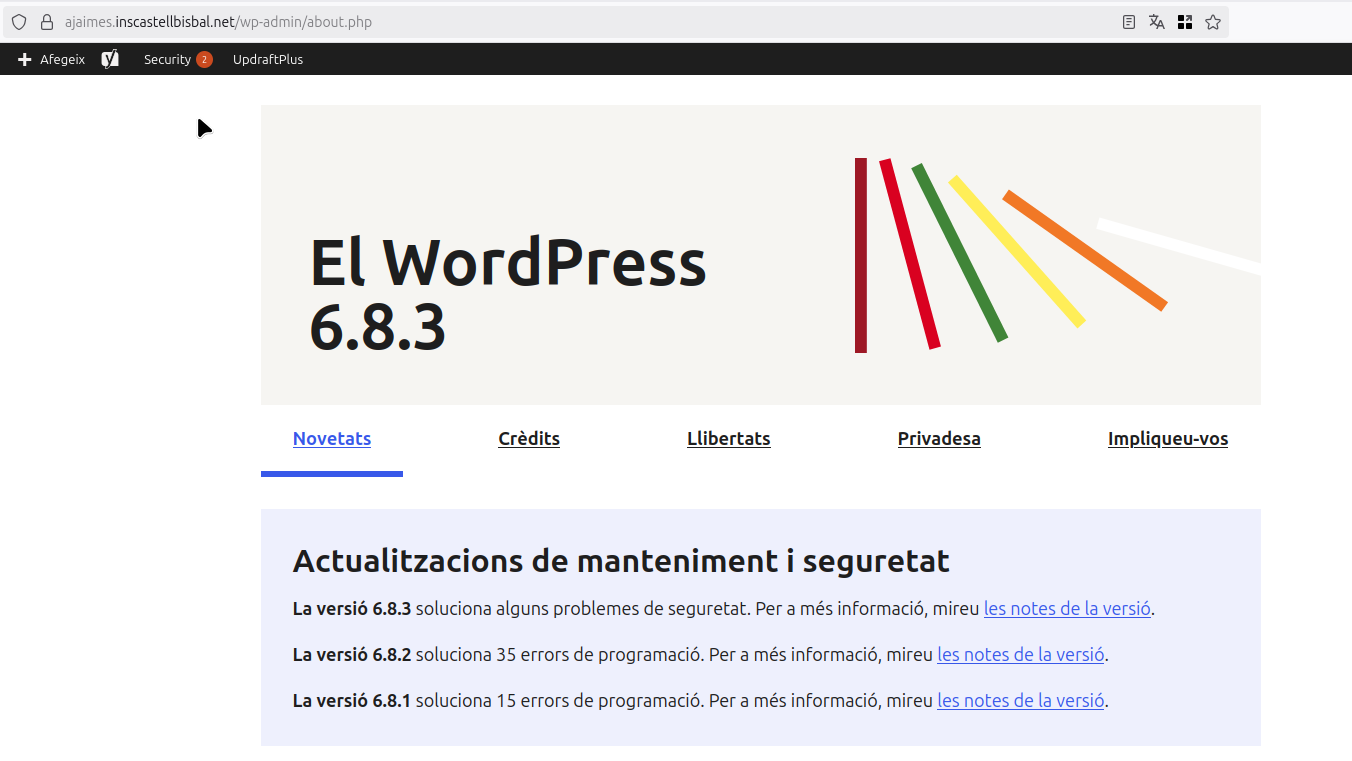1352x761 pixels.
Task: Open the Security admin bar menu
Action: (x=167, y=59)
